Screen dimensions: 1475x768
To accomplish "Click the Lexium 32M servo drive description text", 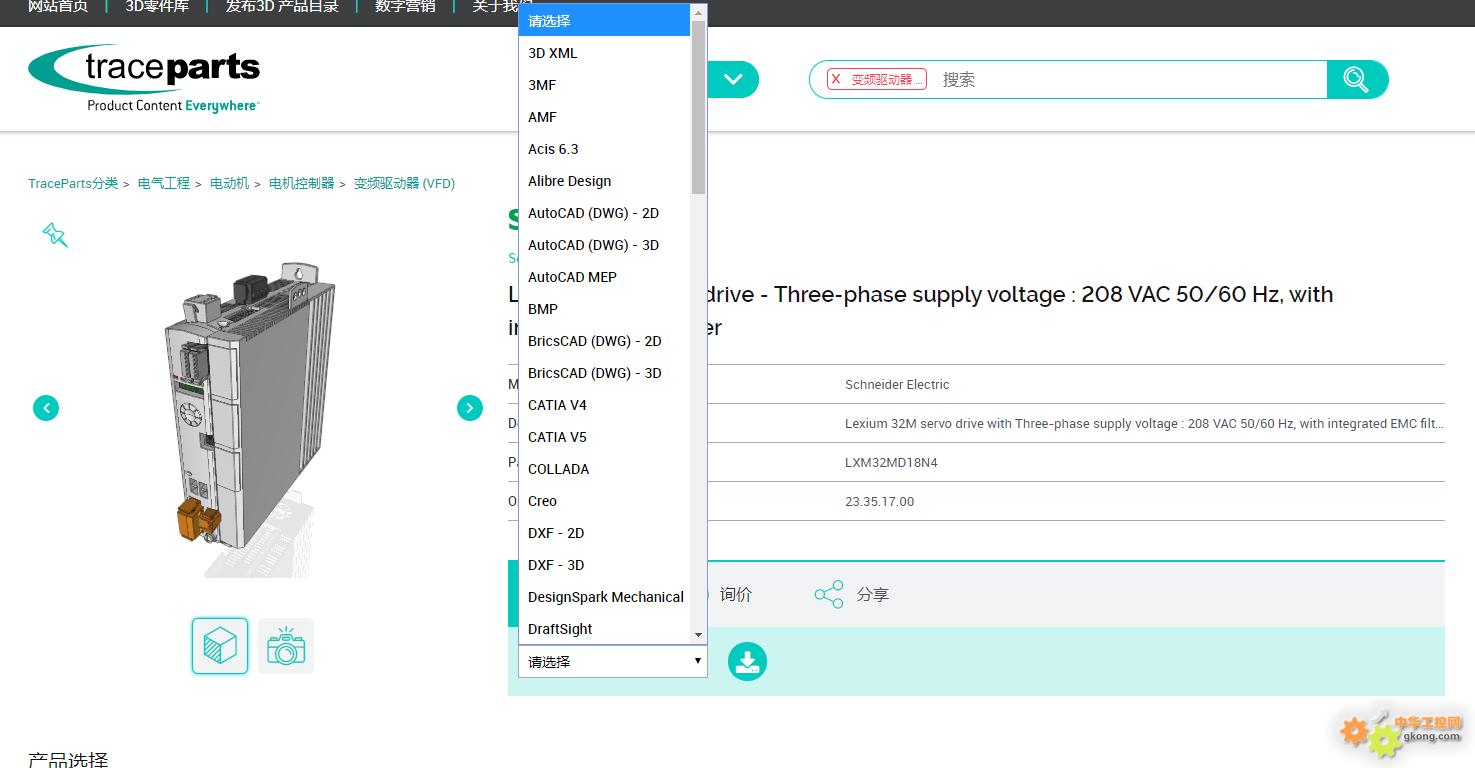I will (x=1144, y=424).
